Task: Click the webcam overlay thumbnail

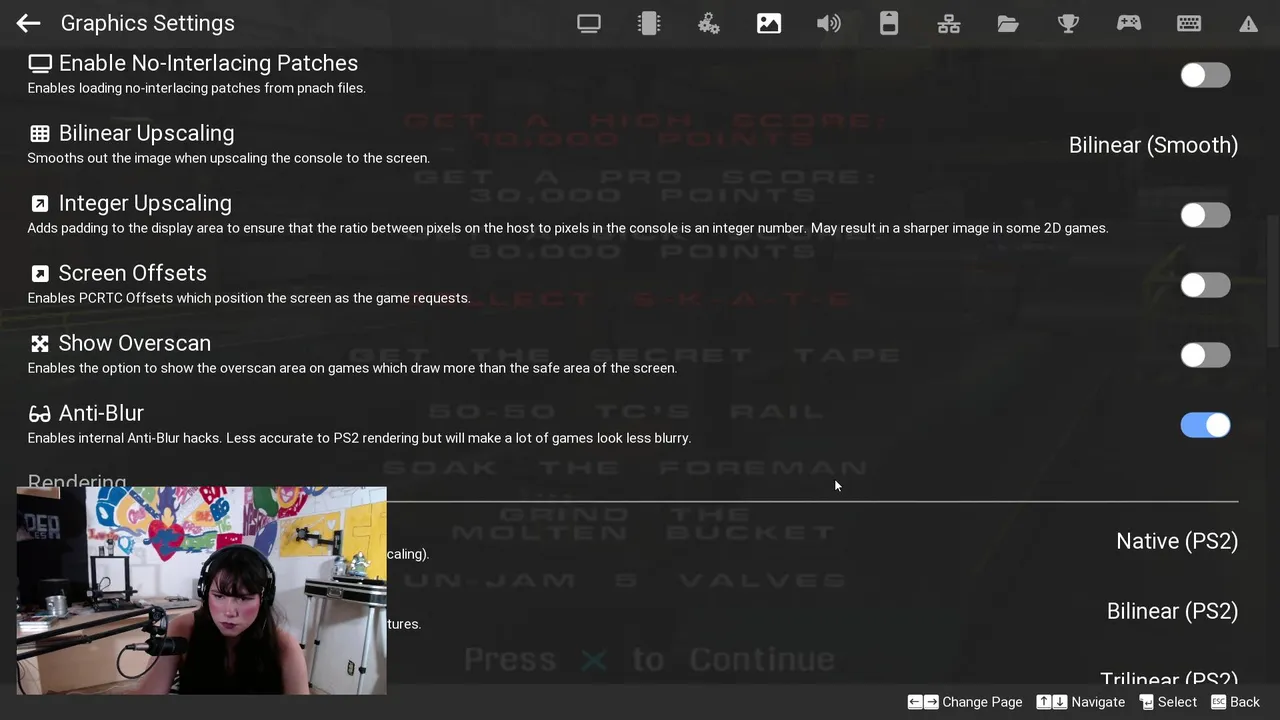Action: coord(201,590)
